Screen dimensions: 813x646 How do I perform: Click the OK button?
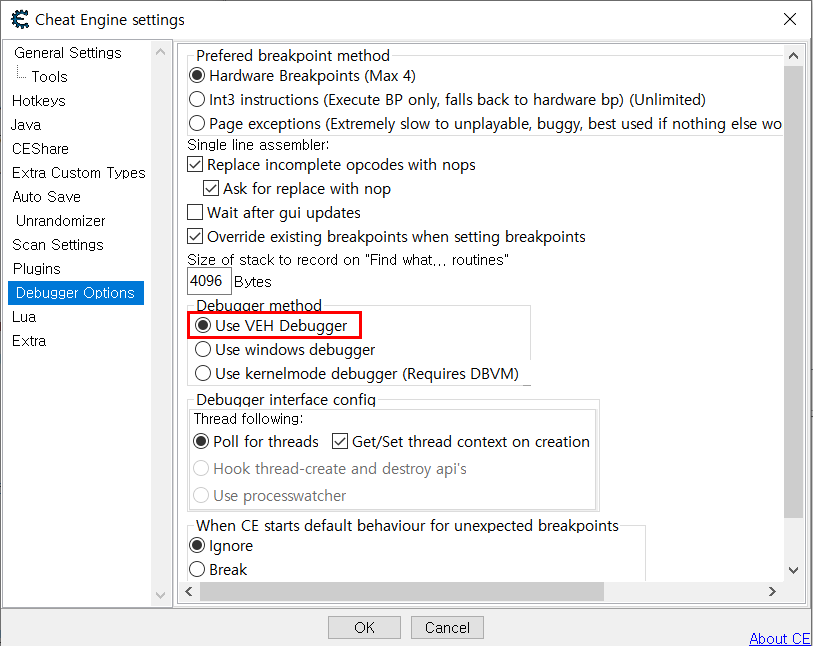(365, 627)
